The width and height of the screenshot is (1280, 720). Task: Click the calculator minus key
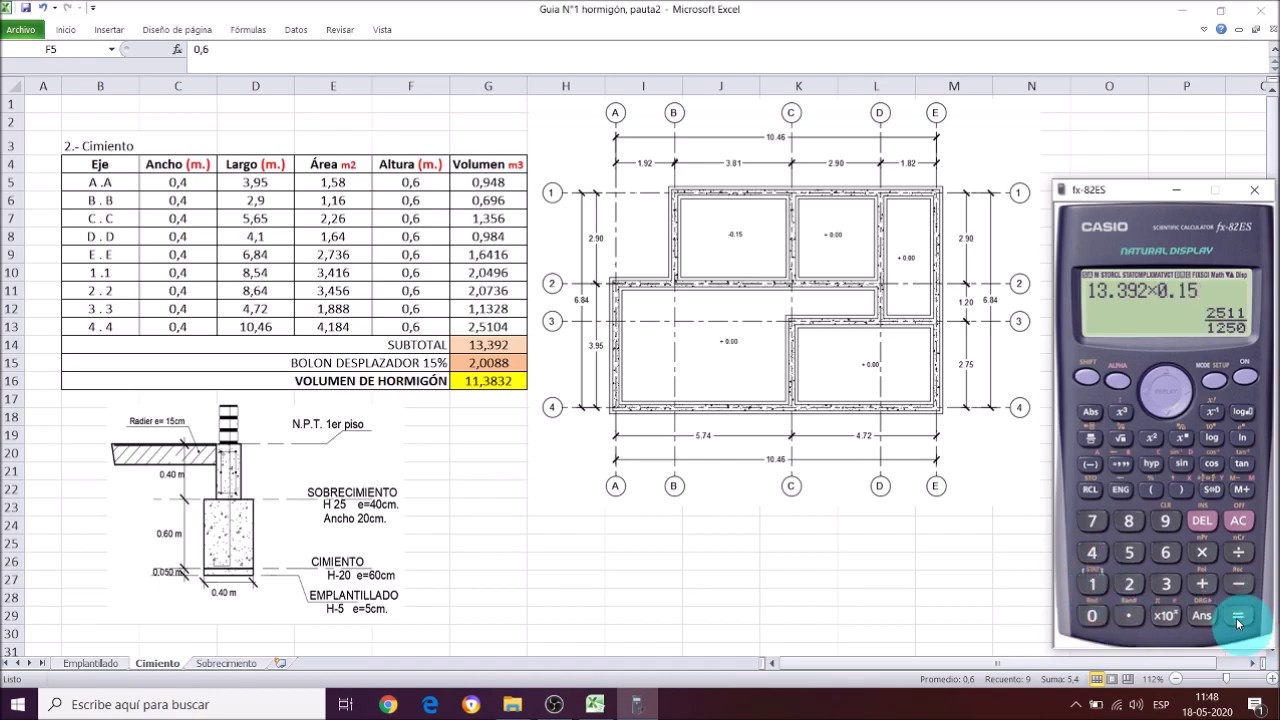pyautogui.click(x=1239, y=584)
